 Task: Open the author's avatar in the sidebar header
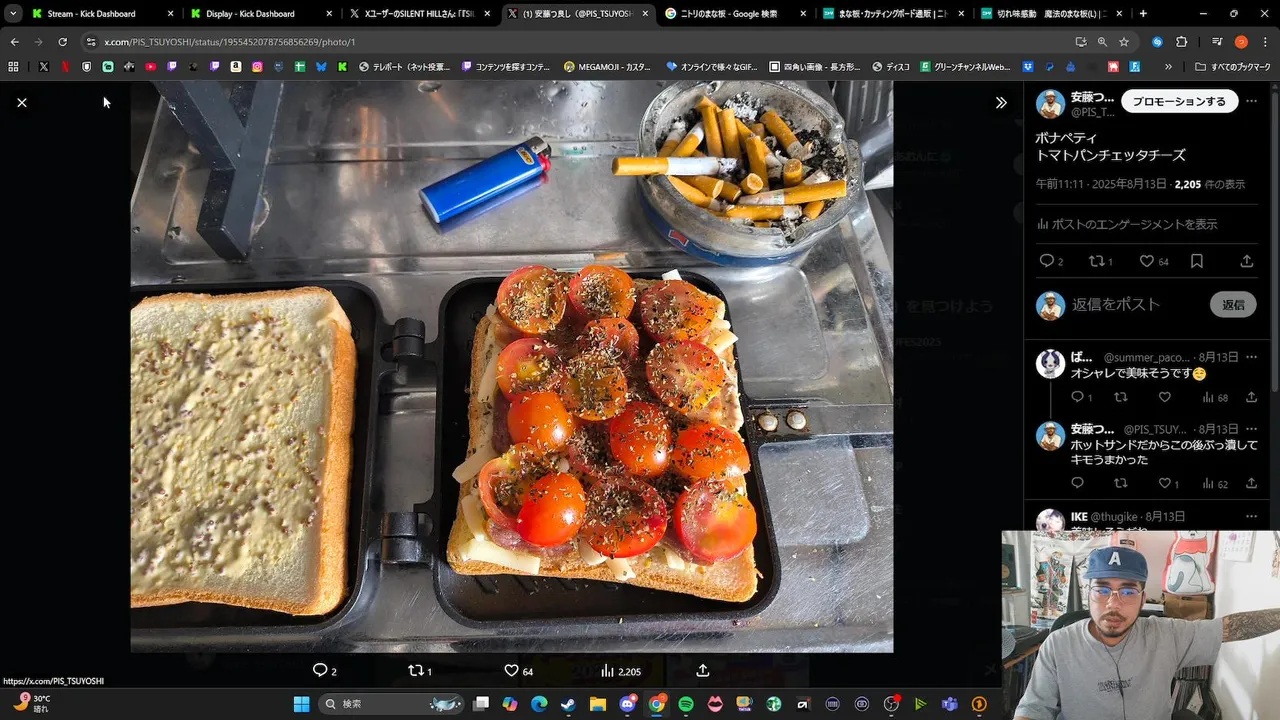[1050, 103]
